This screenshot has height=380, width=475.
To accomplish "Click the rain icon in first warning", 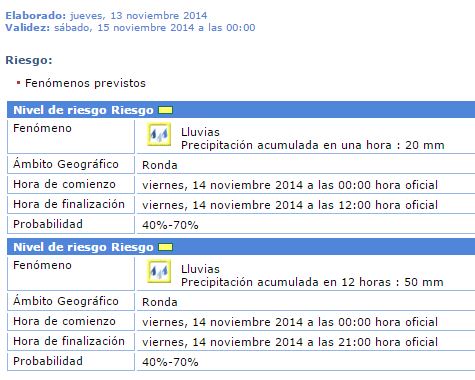I will (x=159, y=134).
